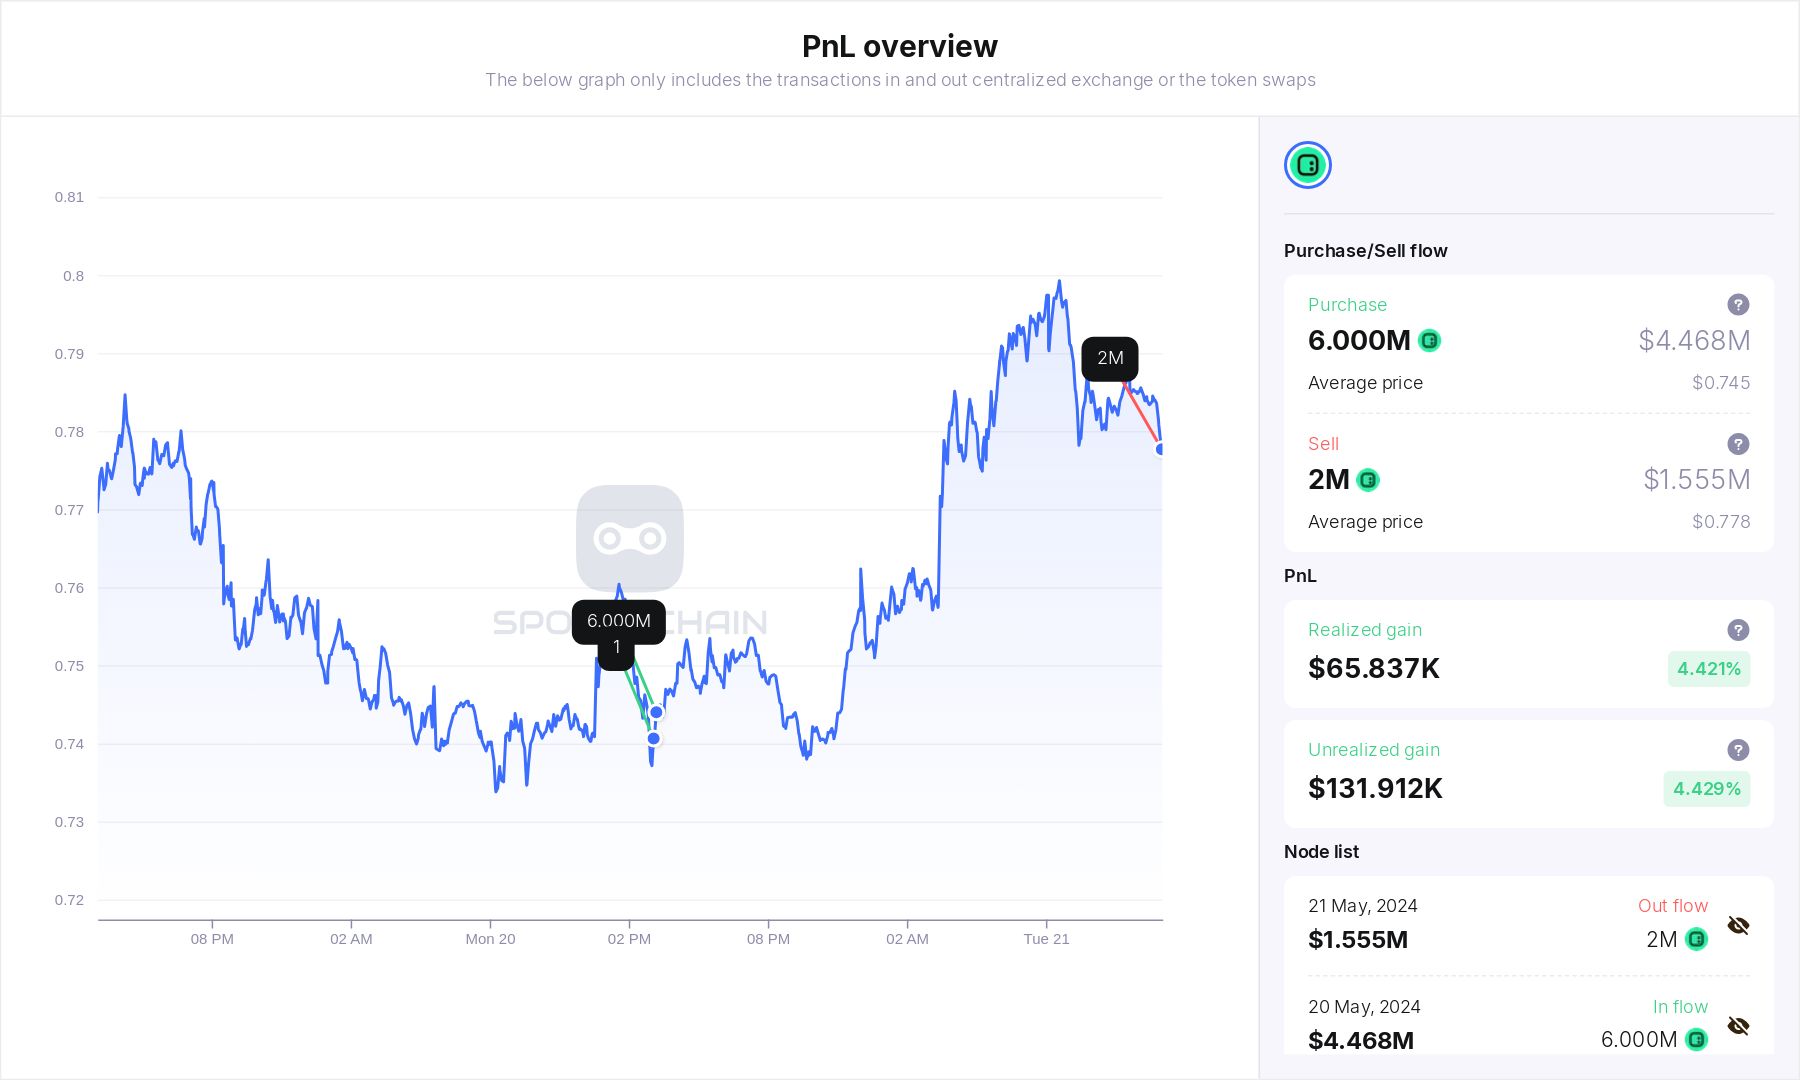Open the Purchase help question mark
Viewport: 1800px width, 1080px height.
tap(1739, 304)
